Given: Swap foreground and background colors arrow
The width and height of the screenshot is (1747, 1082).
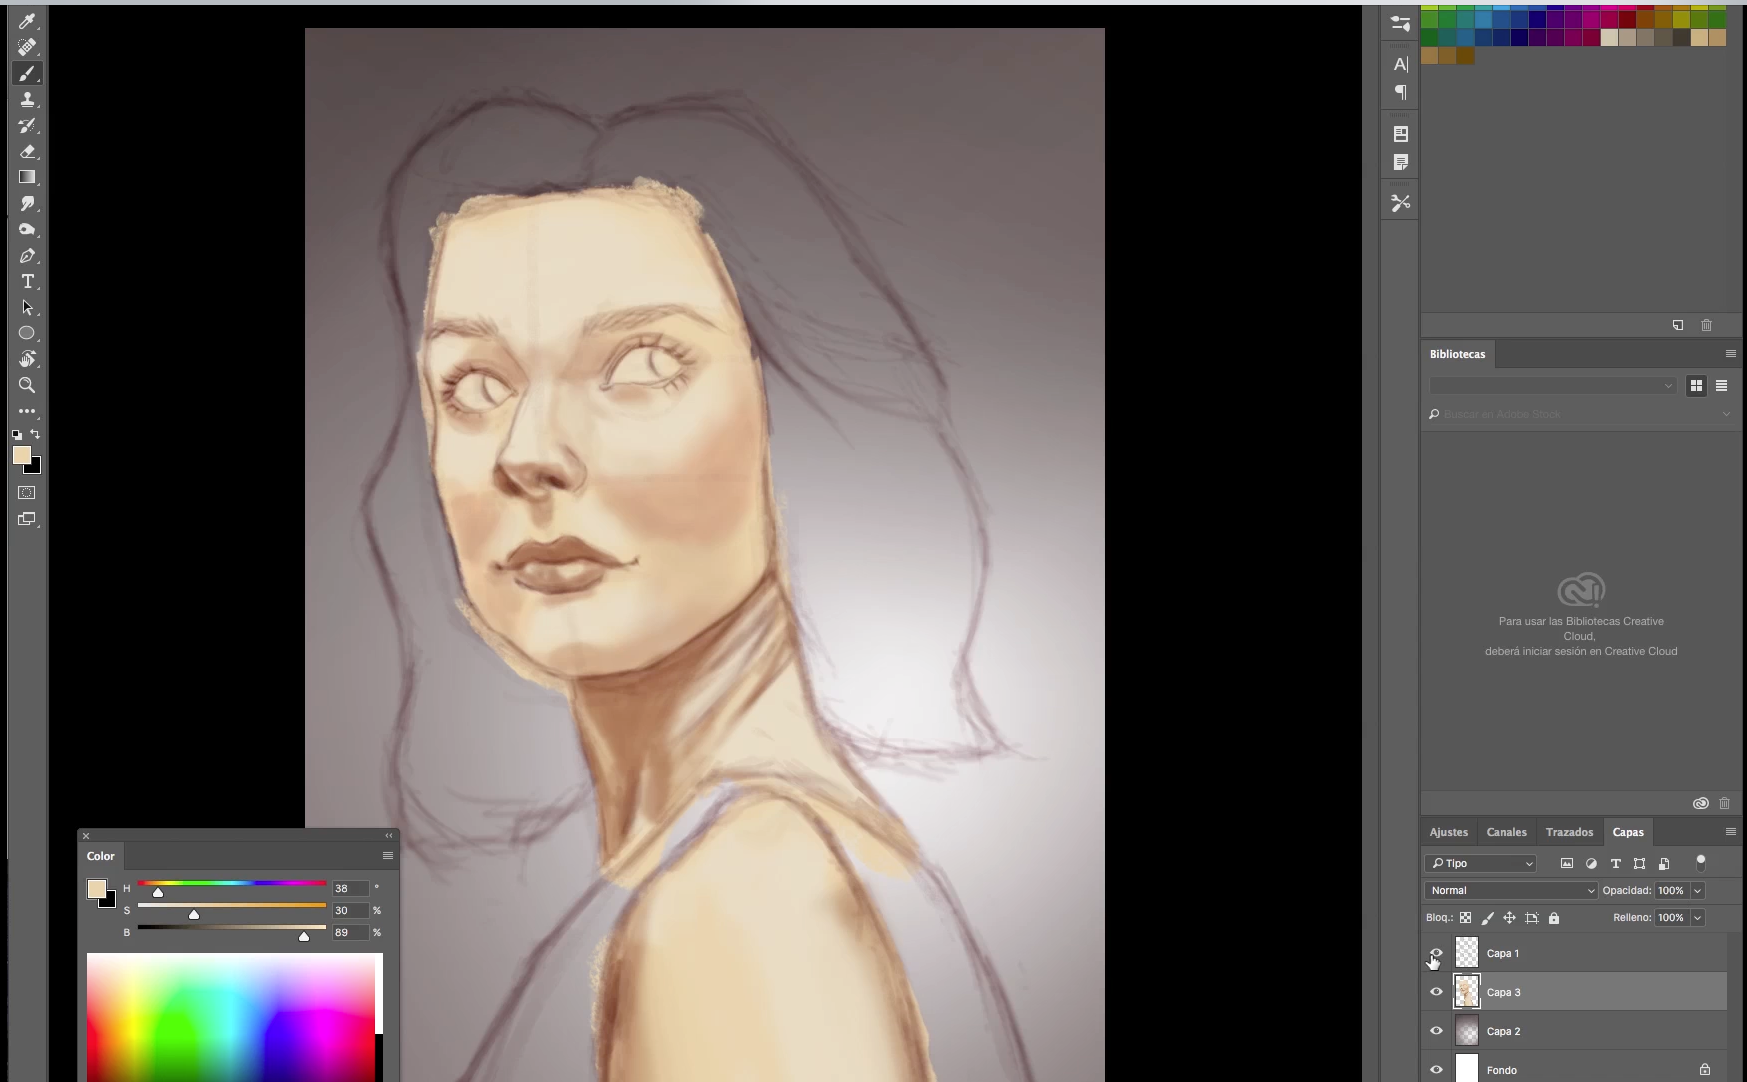Looking at the screenshot, I should pyautogui.click(x=36, y=434).
